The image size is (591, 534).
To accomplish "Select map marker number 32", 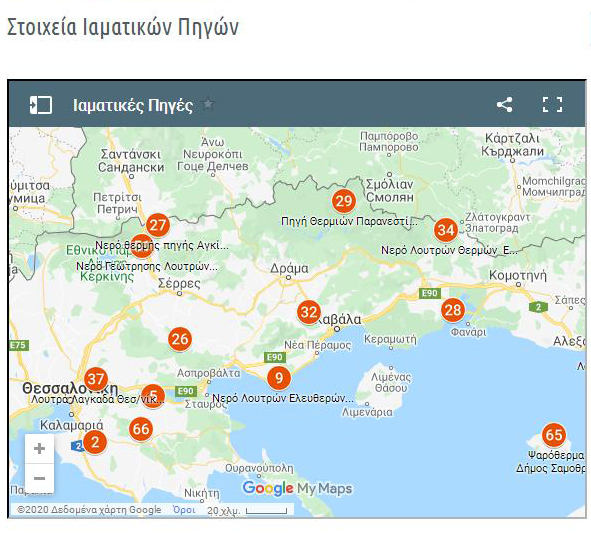I will point(309,312).
